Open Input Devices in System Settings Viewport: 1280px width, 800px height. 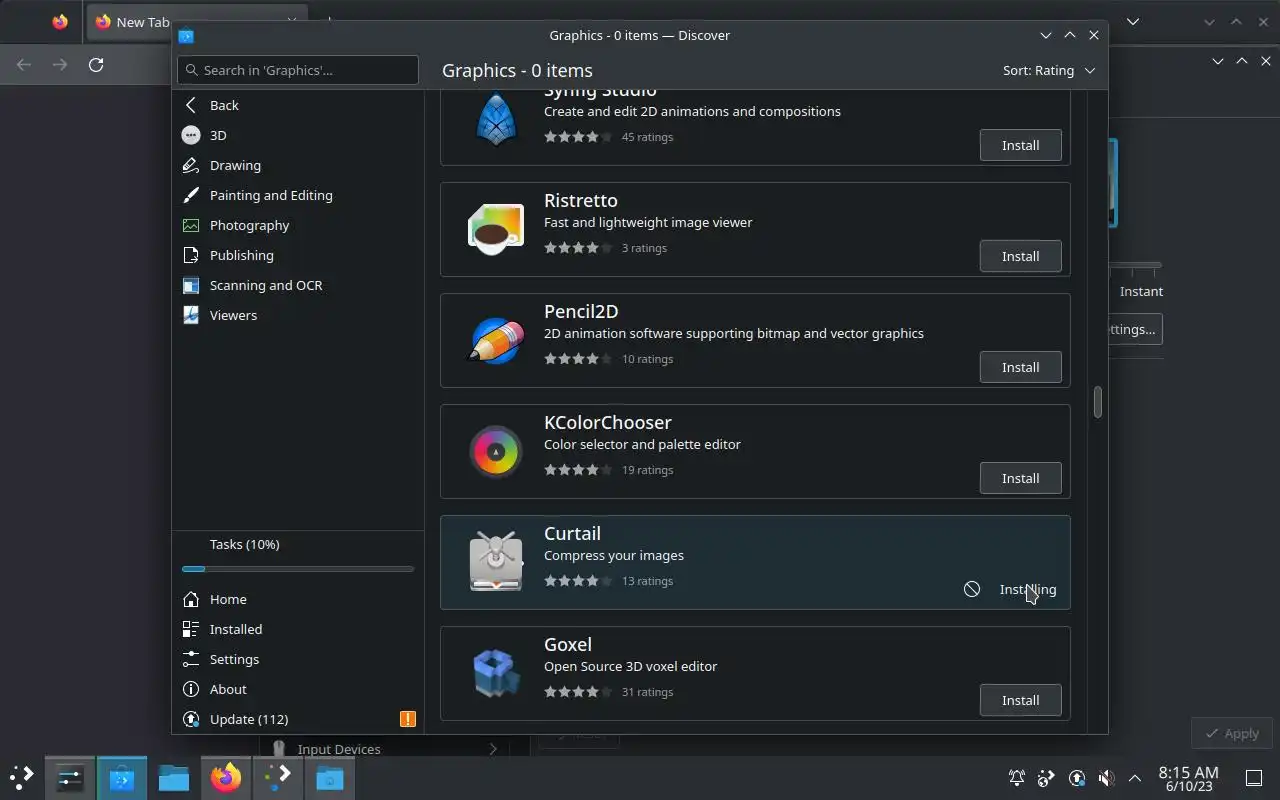385,748
